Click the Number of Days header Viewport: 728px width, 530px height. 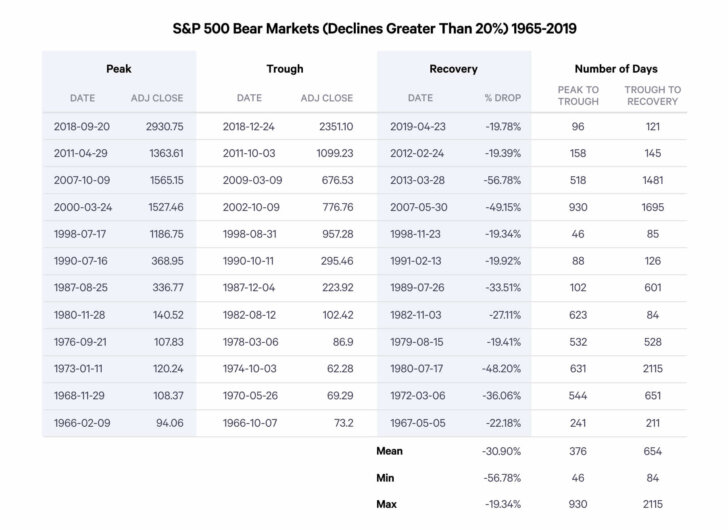coord(616,69)
